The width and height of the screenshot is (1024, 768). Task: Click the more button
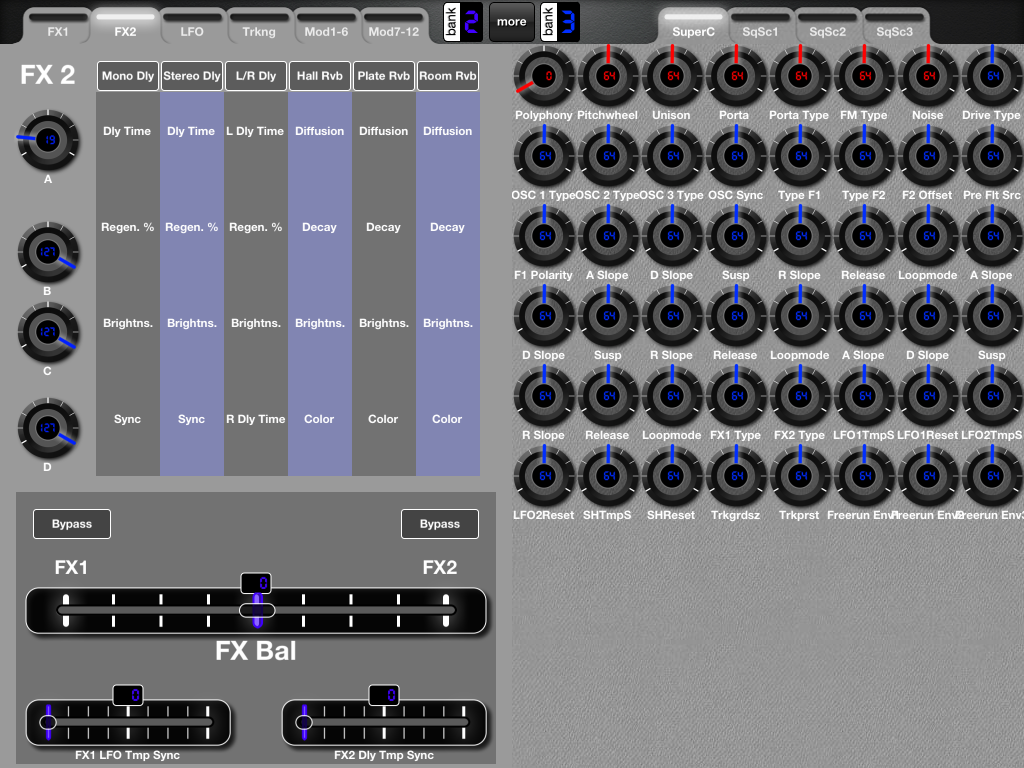click(x=511, y=22)
